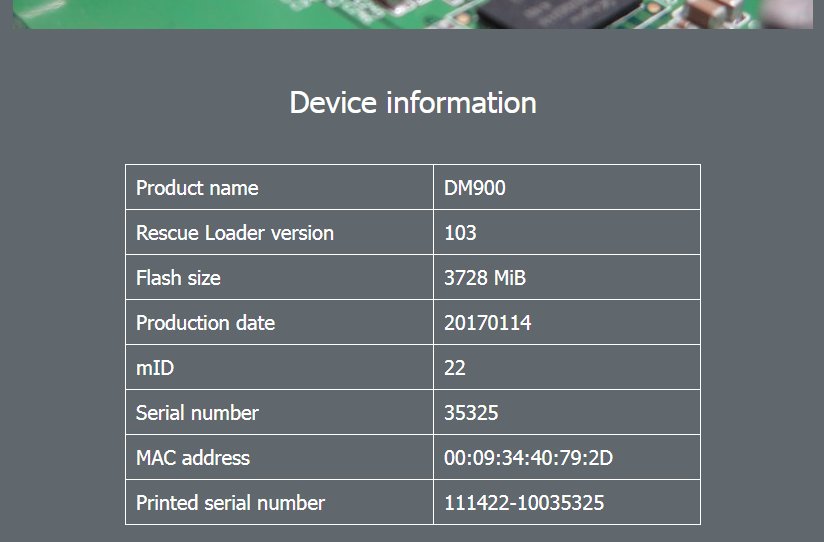This screenshot has width=824, height=542.
Task: Select the Printed serial number label
Action: pos(230,503)
